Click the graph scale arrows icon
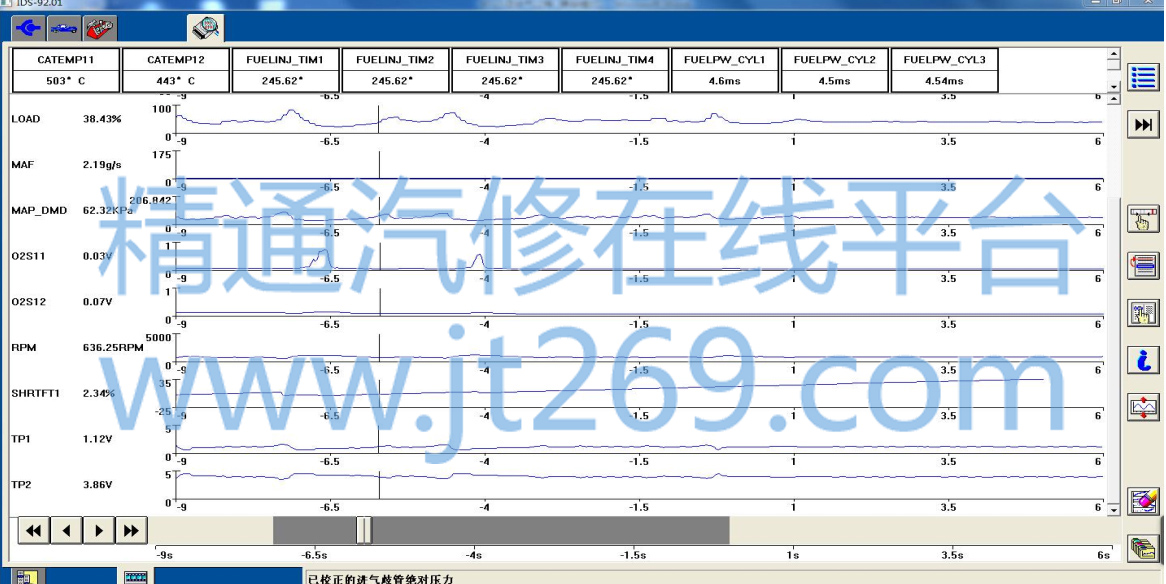This screenshot has height=584, width=1166. tap(1144, 407)
